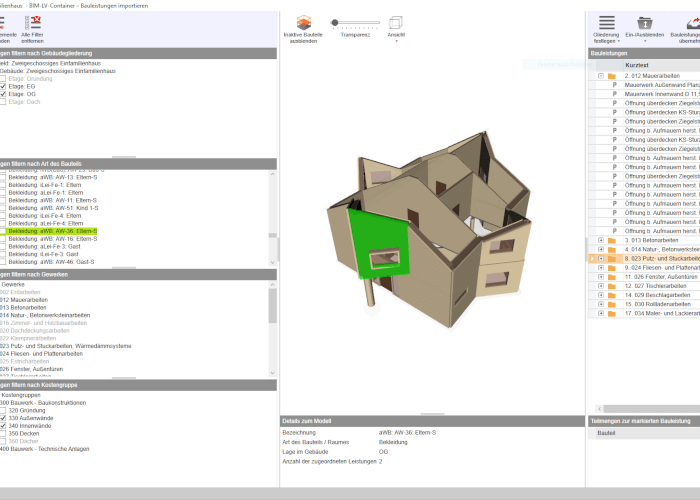Select 'Bekleidung: aLei-Fe-3: Gast' entry
The image size is (700, 500).
click(x=45, y=246)
